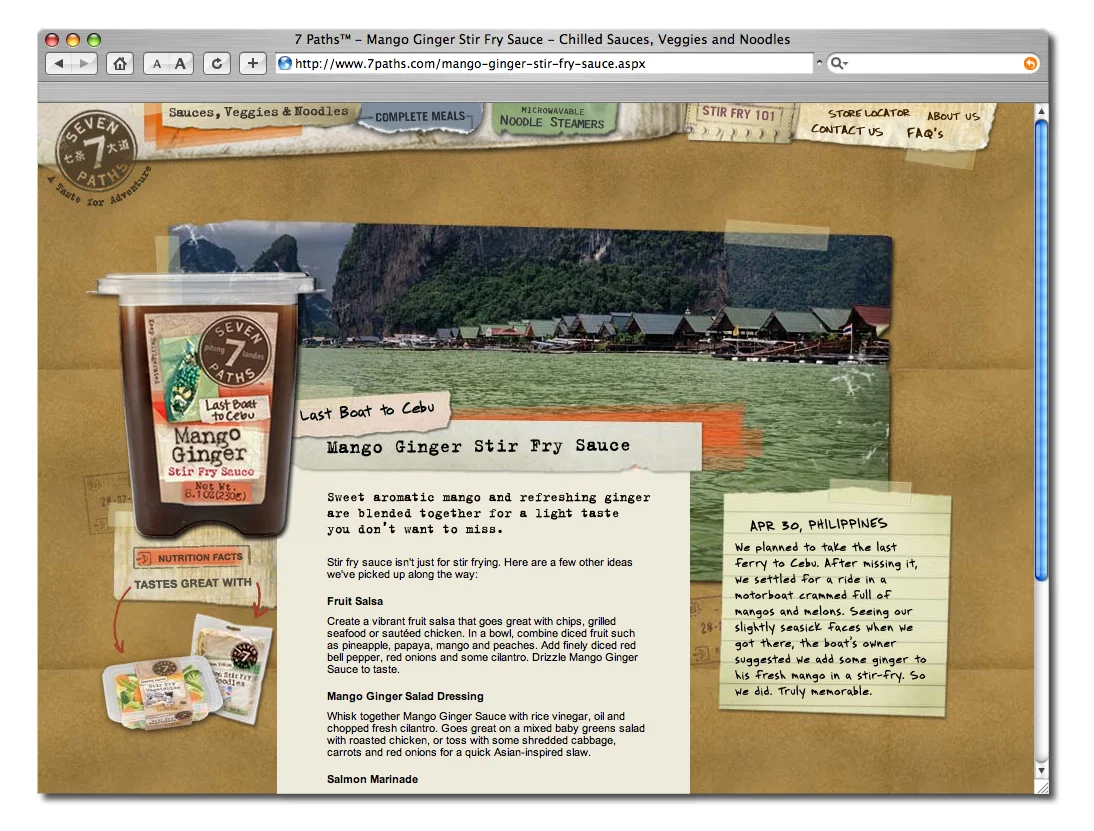Reload the page with the refresh icon
Screen dimensions: 1094x831
(217, 63)
